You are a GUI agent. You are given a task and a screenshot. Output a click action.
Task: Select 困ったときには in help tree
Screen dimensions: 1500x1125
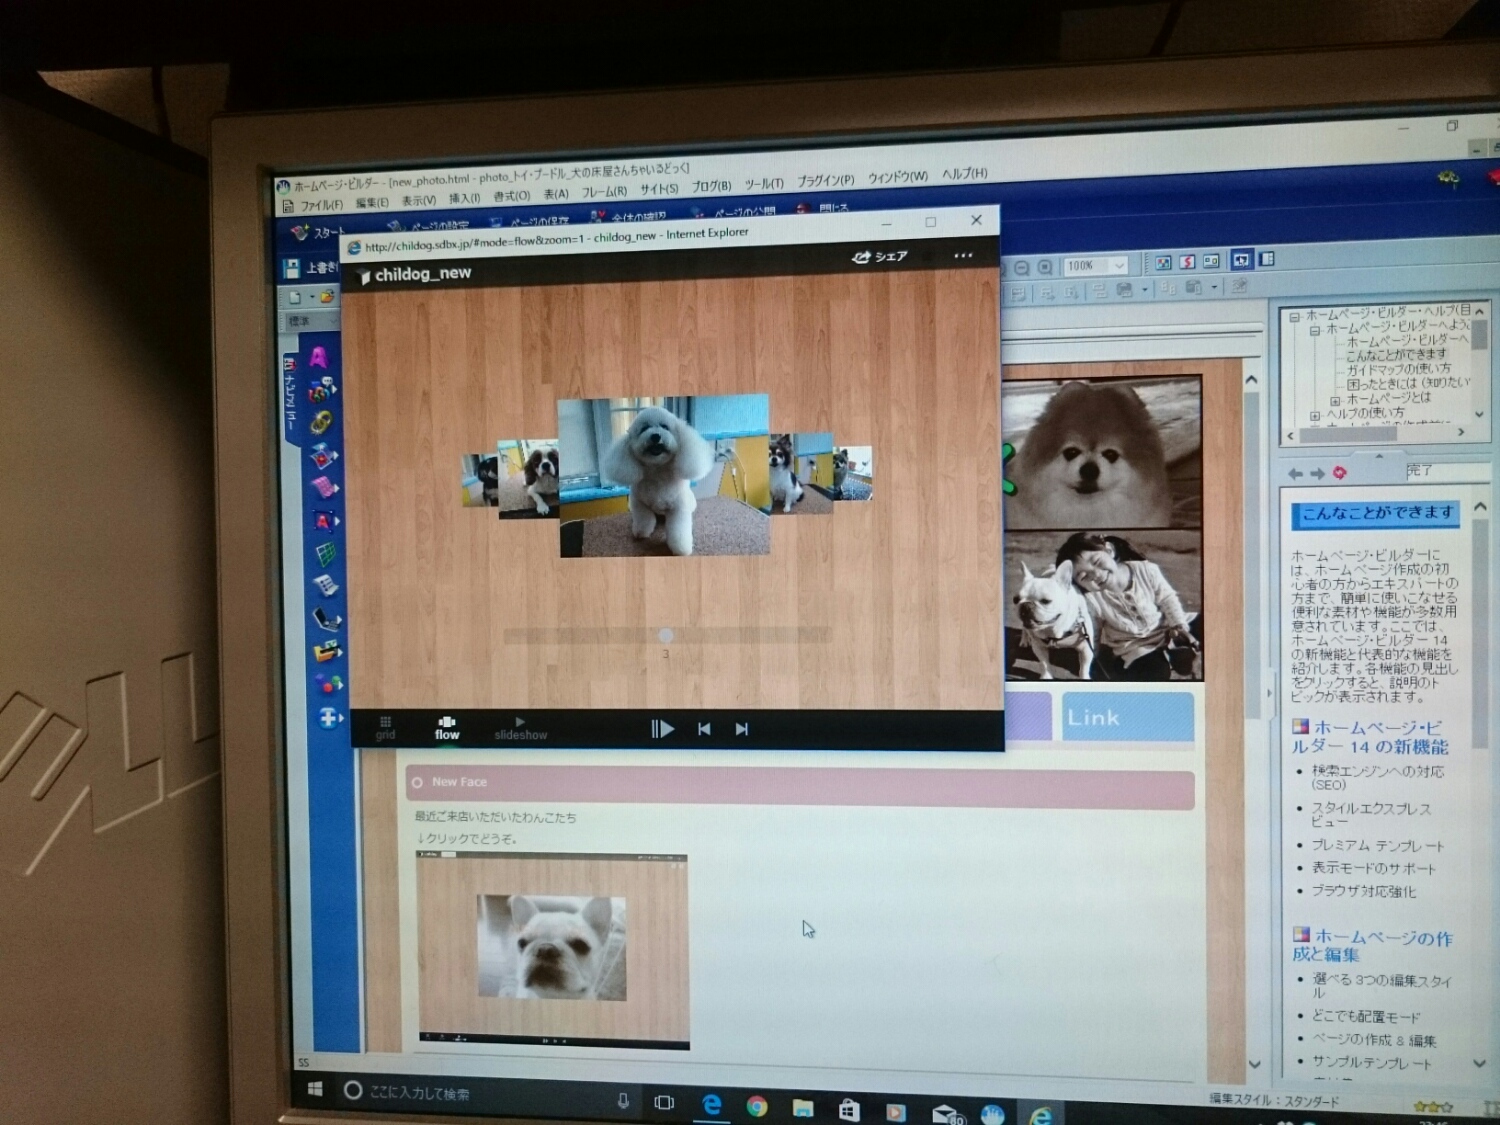coord(1408,382)
